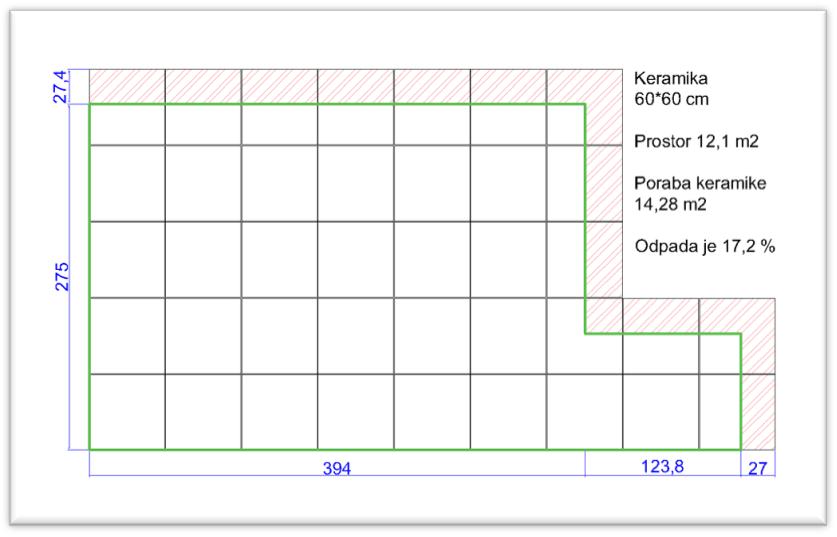Click the top-left corner of the green outline
Screen dimensions: 837x537
point(90,104)
